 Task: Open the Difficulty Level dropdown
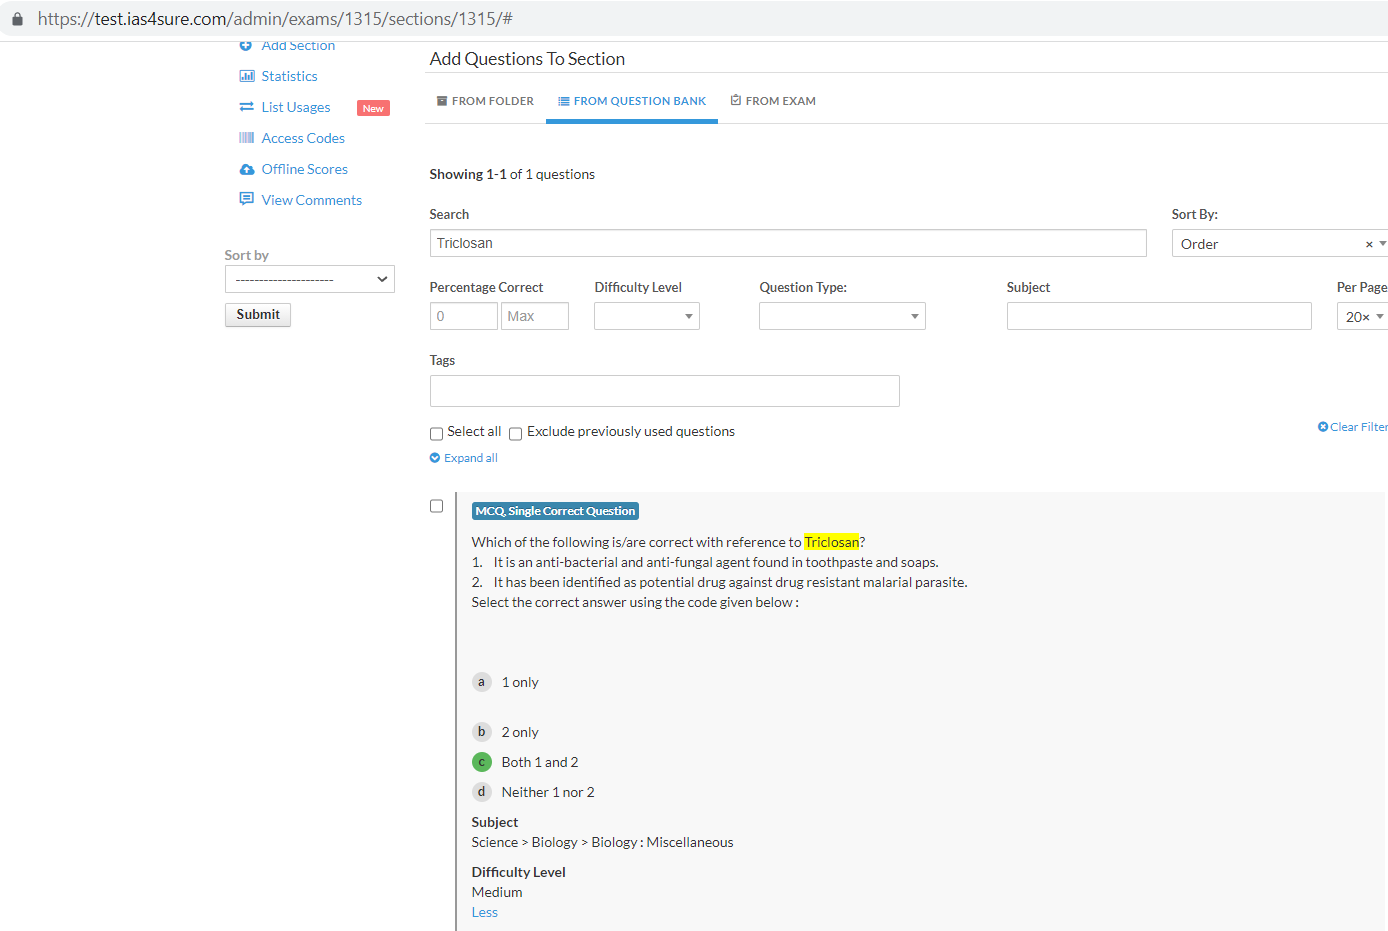646,316
